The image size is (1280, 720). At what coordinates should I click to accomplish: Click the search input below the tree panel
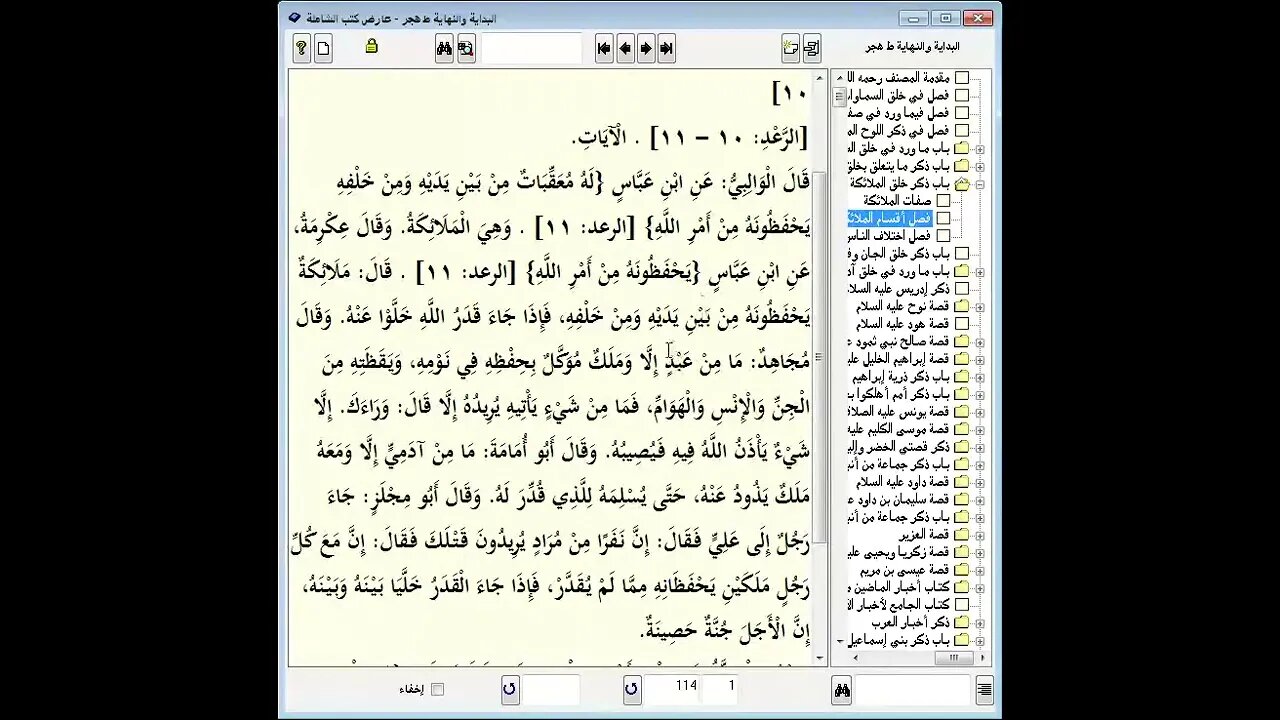913,689
